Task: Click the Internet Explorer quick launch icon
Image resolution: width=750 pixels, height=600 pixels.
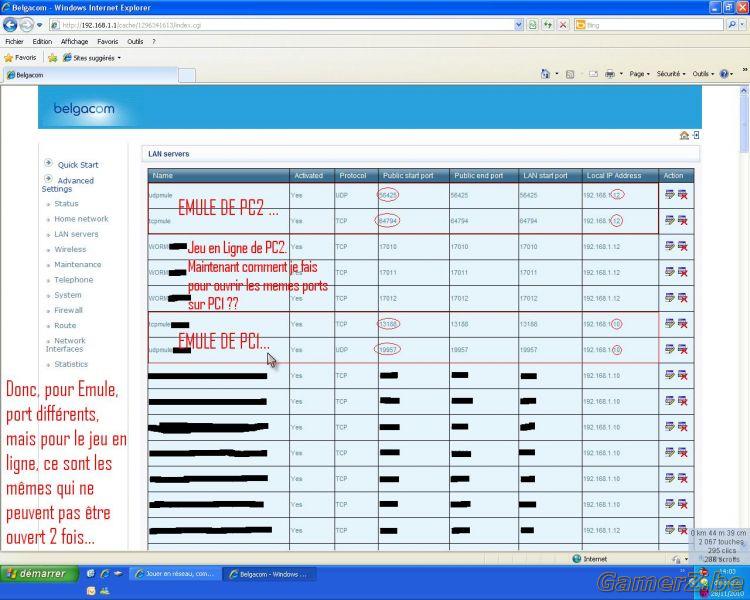Action: coord(104,573)
